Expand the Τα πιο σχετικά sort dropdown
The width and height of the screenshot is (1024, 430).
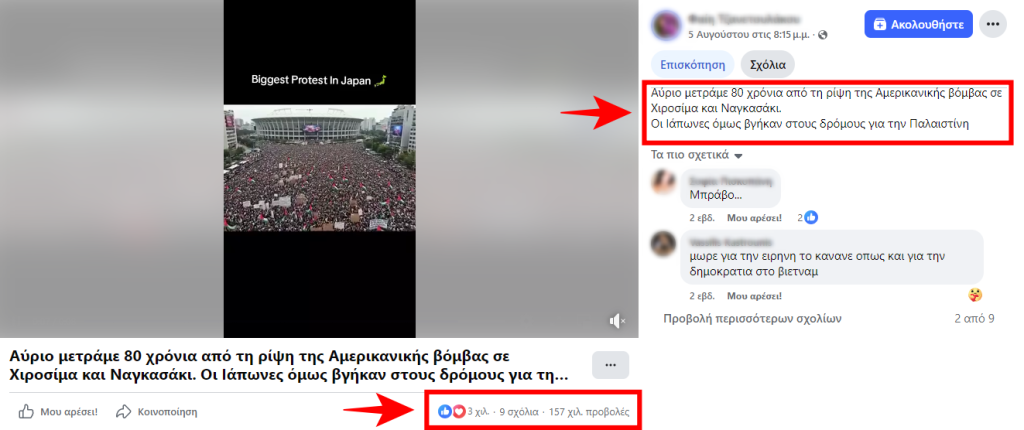pos(697,156)
